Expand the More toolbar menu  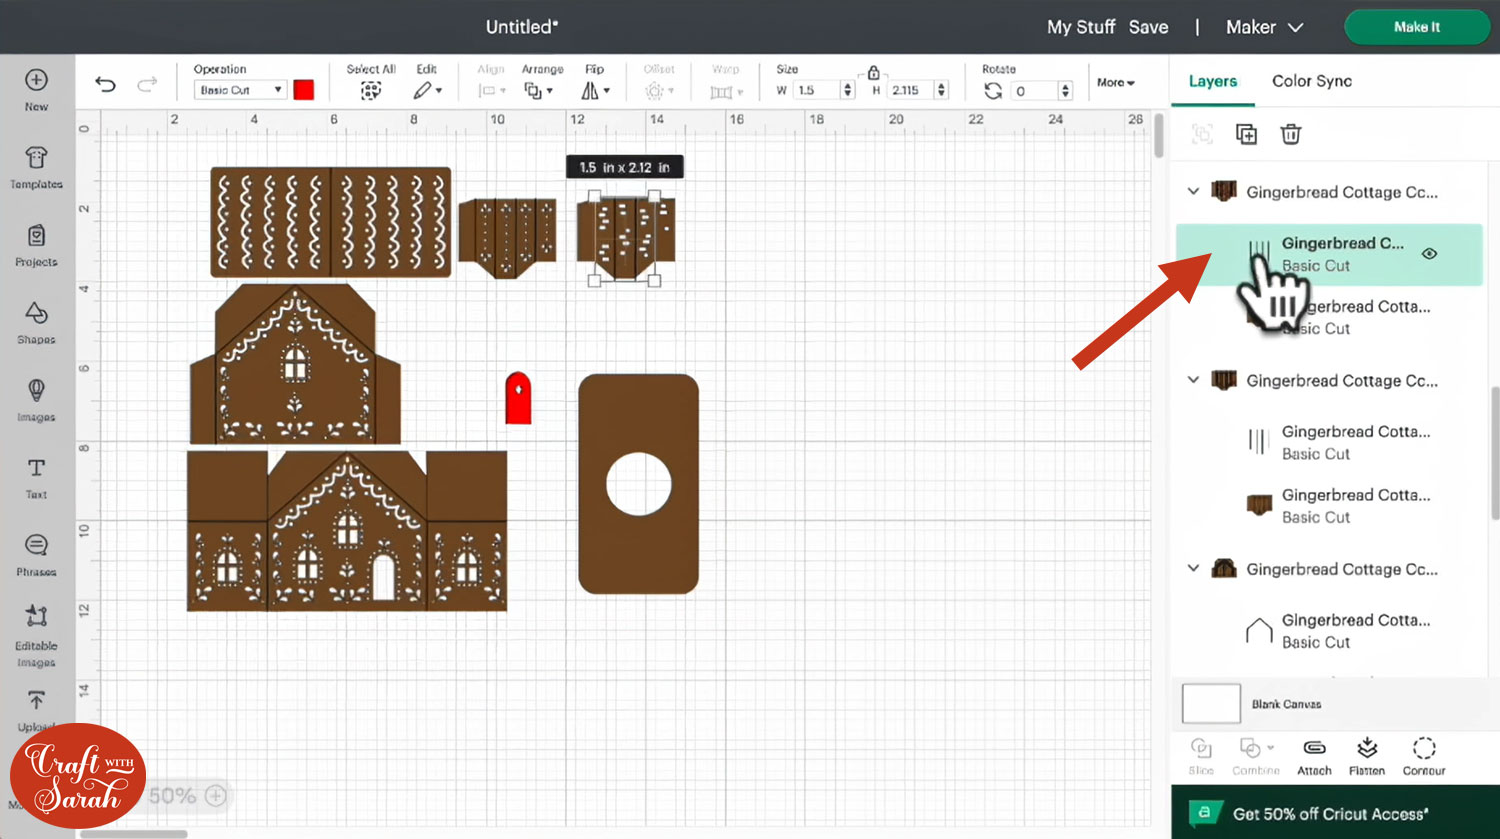1115,83
